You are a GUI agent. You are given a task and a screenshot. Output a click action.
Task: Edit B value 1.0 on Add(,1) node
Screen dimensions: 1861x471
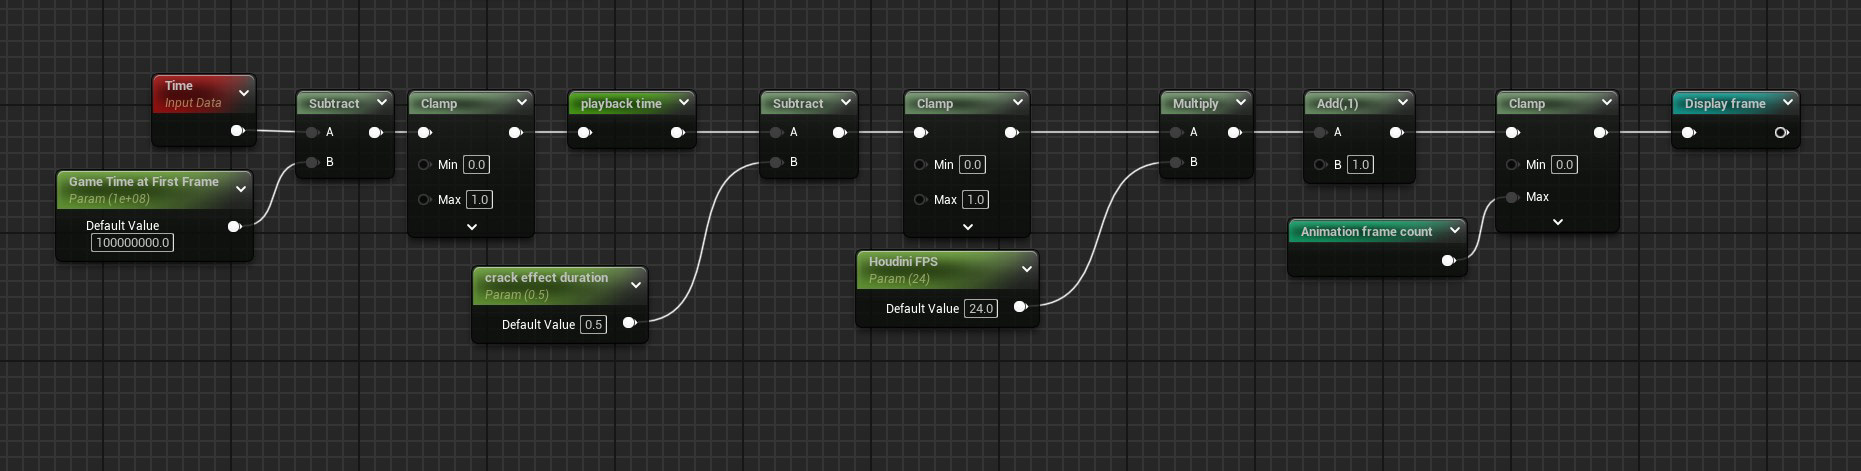click(x=1360, y=165)
